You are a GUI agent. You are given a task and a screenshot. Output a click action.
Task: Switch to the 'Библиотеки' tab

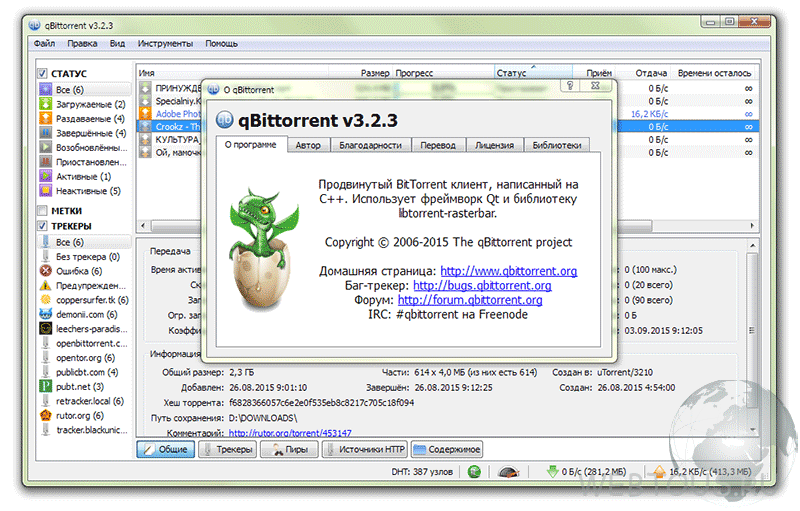coord(557,145)
